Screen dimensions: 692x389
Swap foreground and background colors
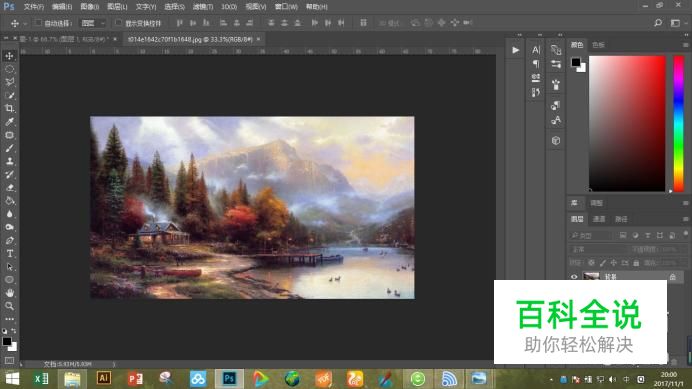[14, 331]
